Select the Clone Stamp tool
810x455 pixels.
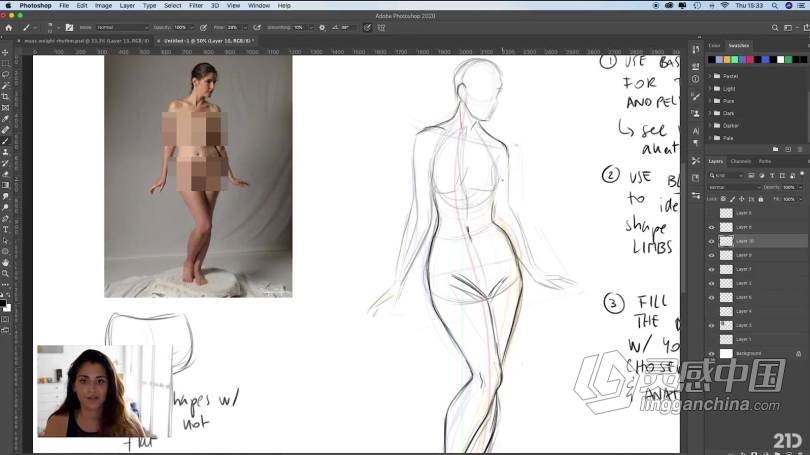pyautogui.click(x=5, y=152)
